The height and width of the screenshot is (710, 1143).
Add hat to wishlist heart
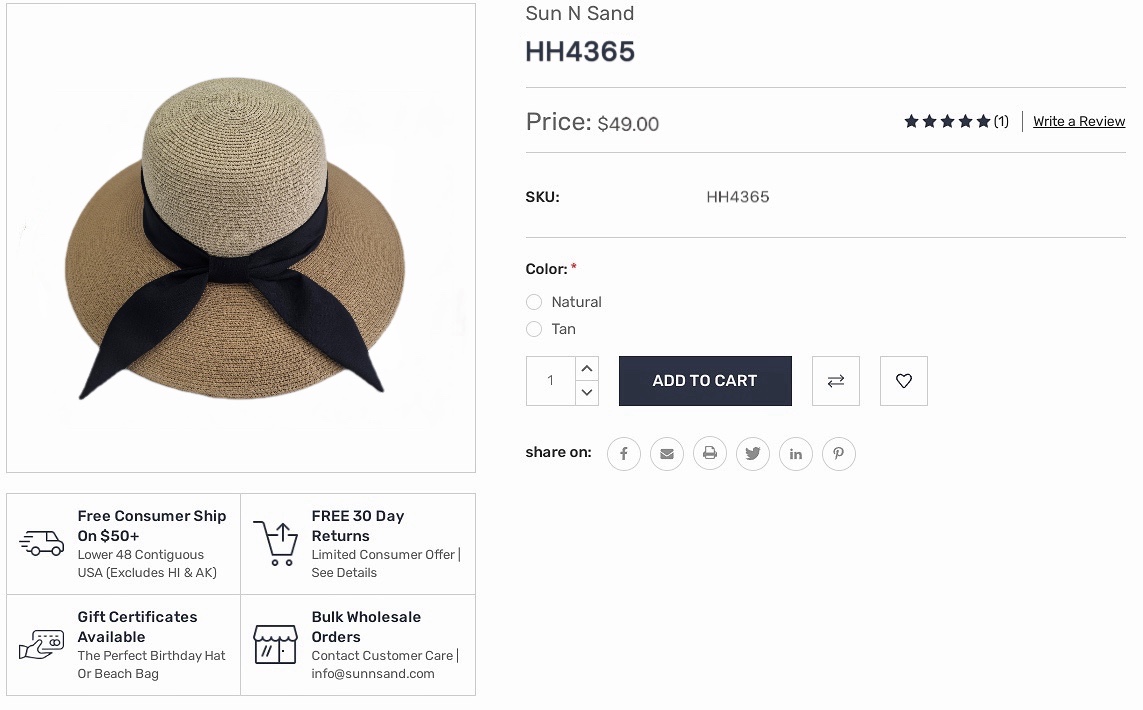pyautogui.click(x=903, y=381)
